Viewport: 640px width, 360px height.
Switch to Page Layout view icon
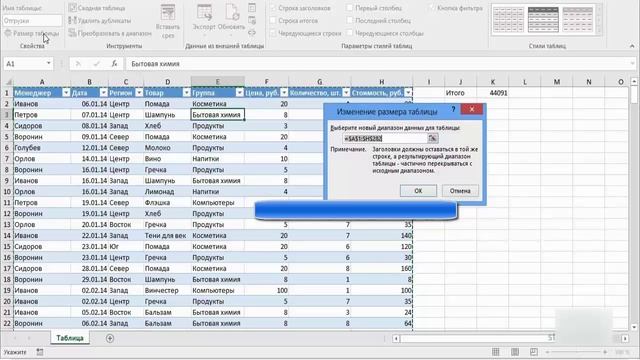pyautogui.click(x=515, y=352)
